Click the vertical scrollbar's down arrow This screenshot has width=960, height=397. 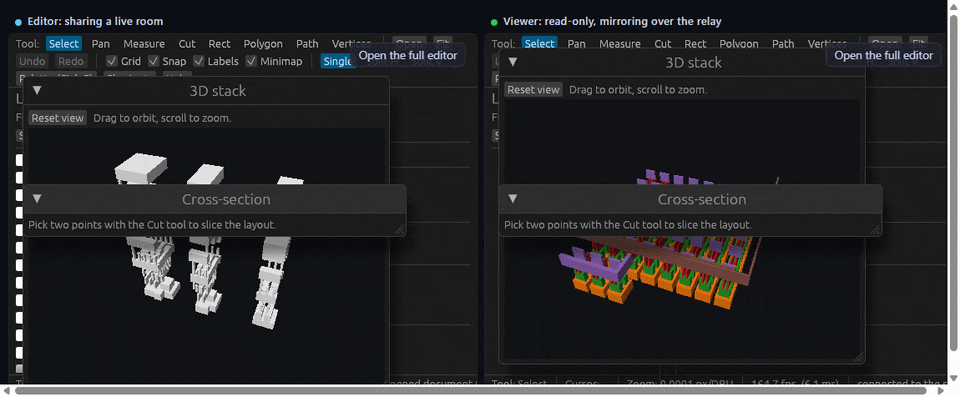point(953,378)
